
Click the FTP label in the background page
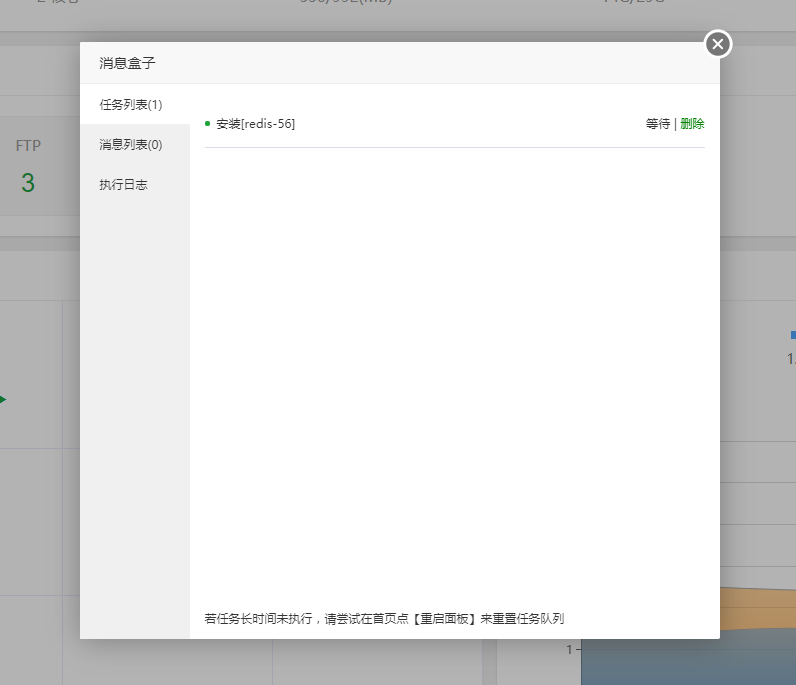[x=28, y=146]
